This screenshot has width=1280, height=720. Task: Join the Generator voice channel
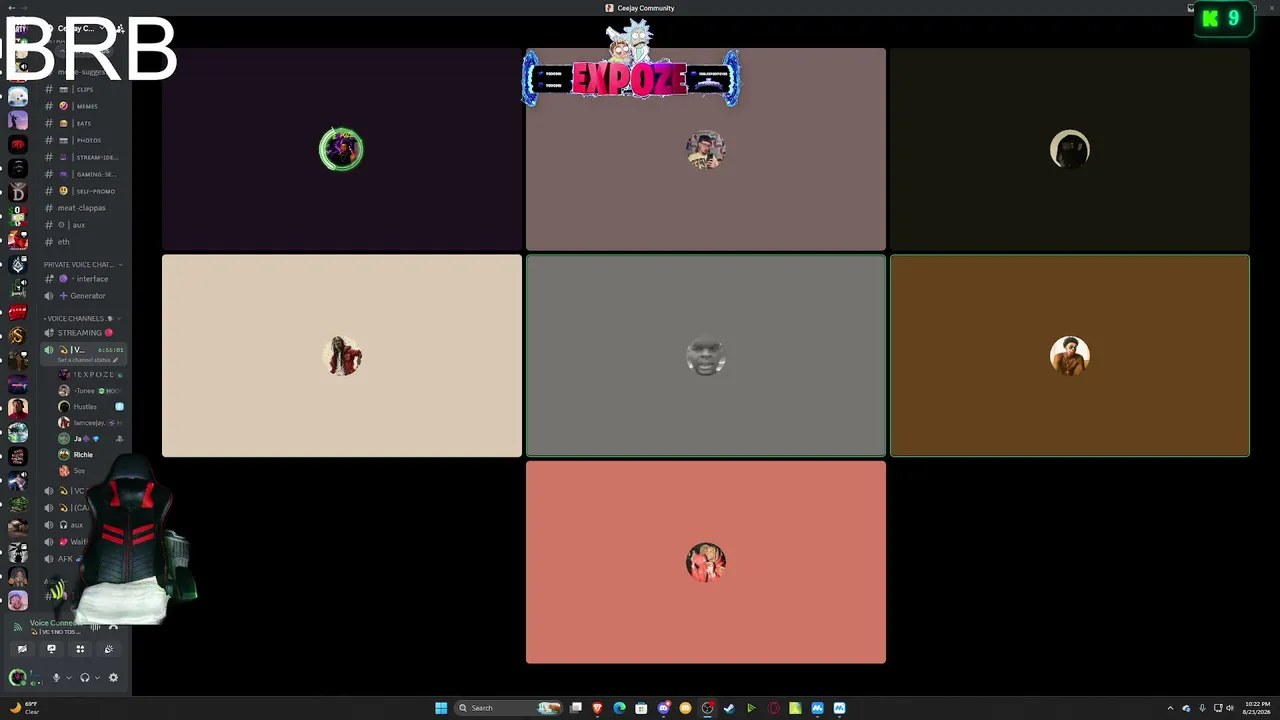tap(85, 296)
